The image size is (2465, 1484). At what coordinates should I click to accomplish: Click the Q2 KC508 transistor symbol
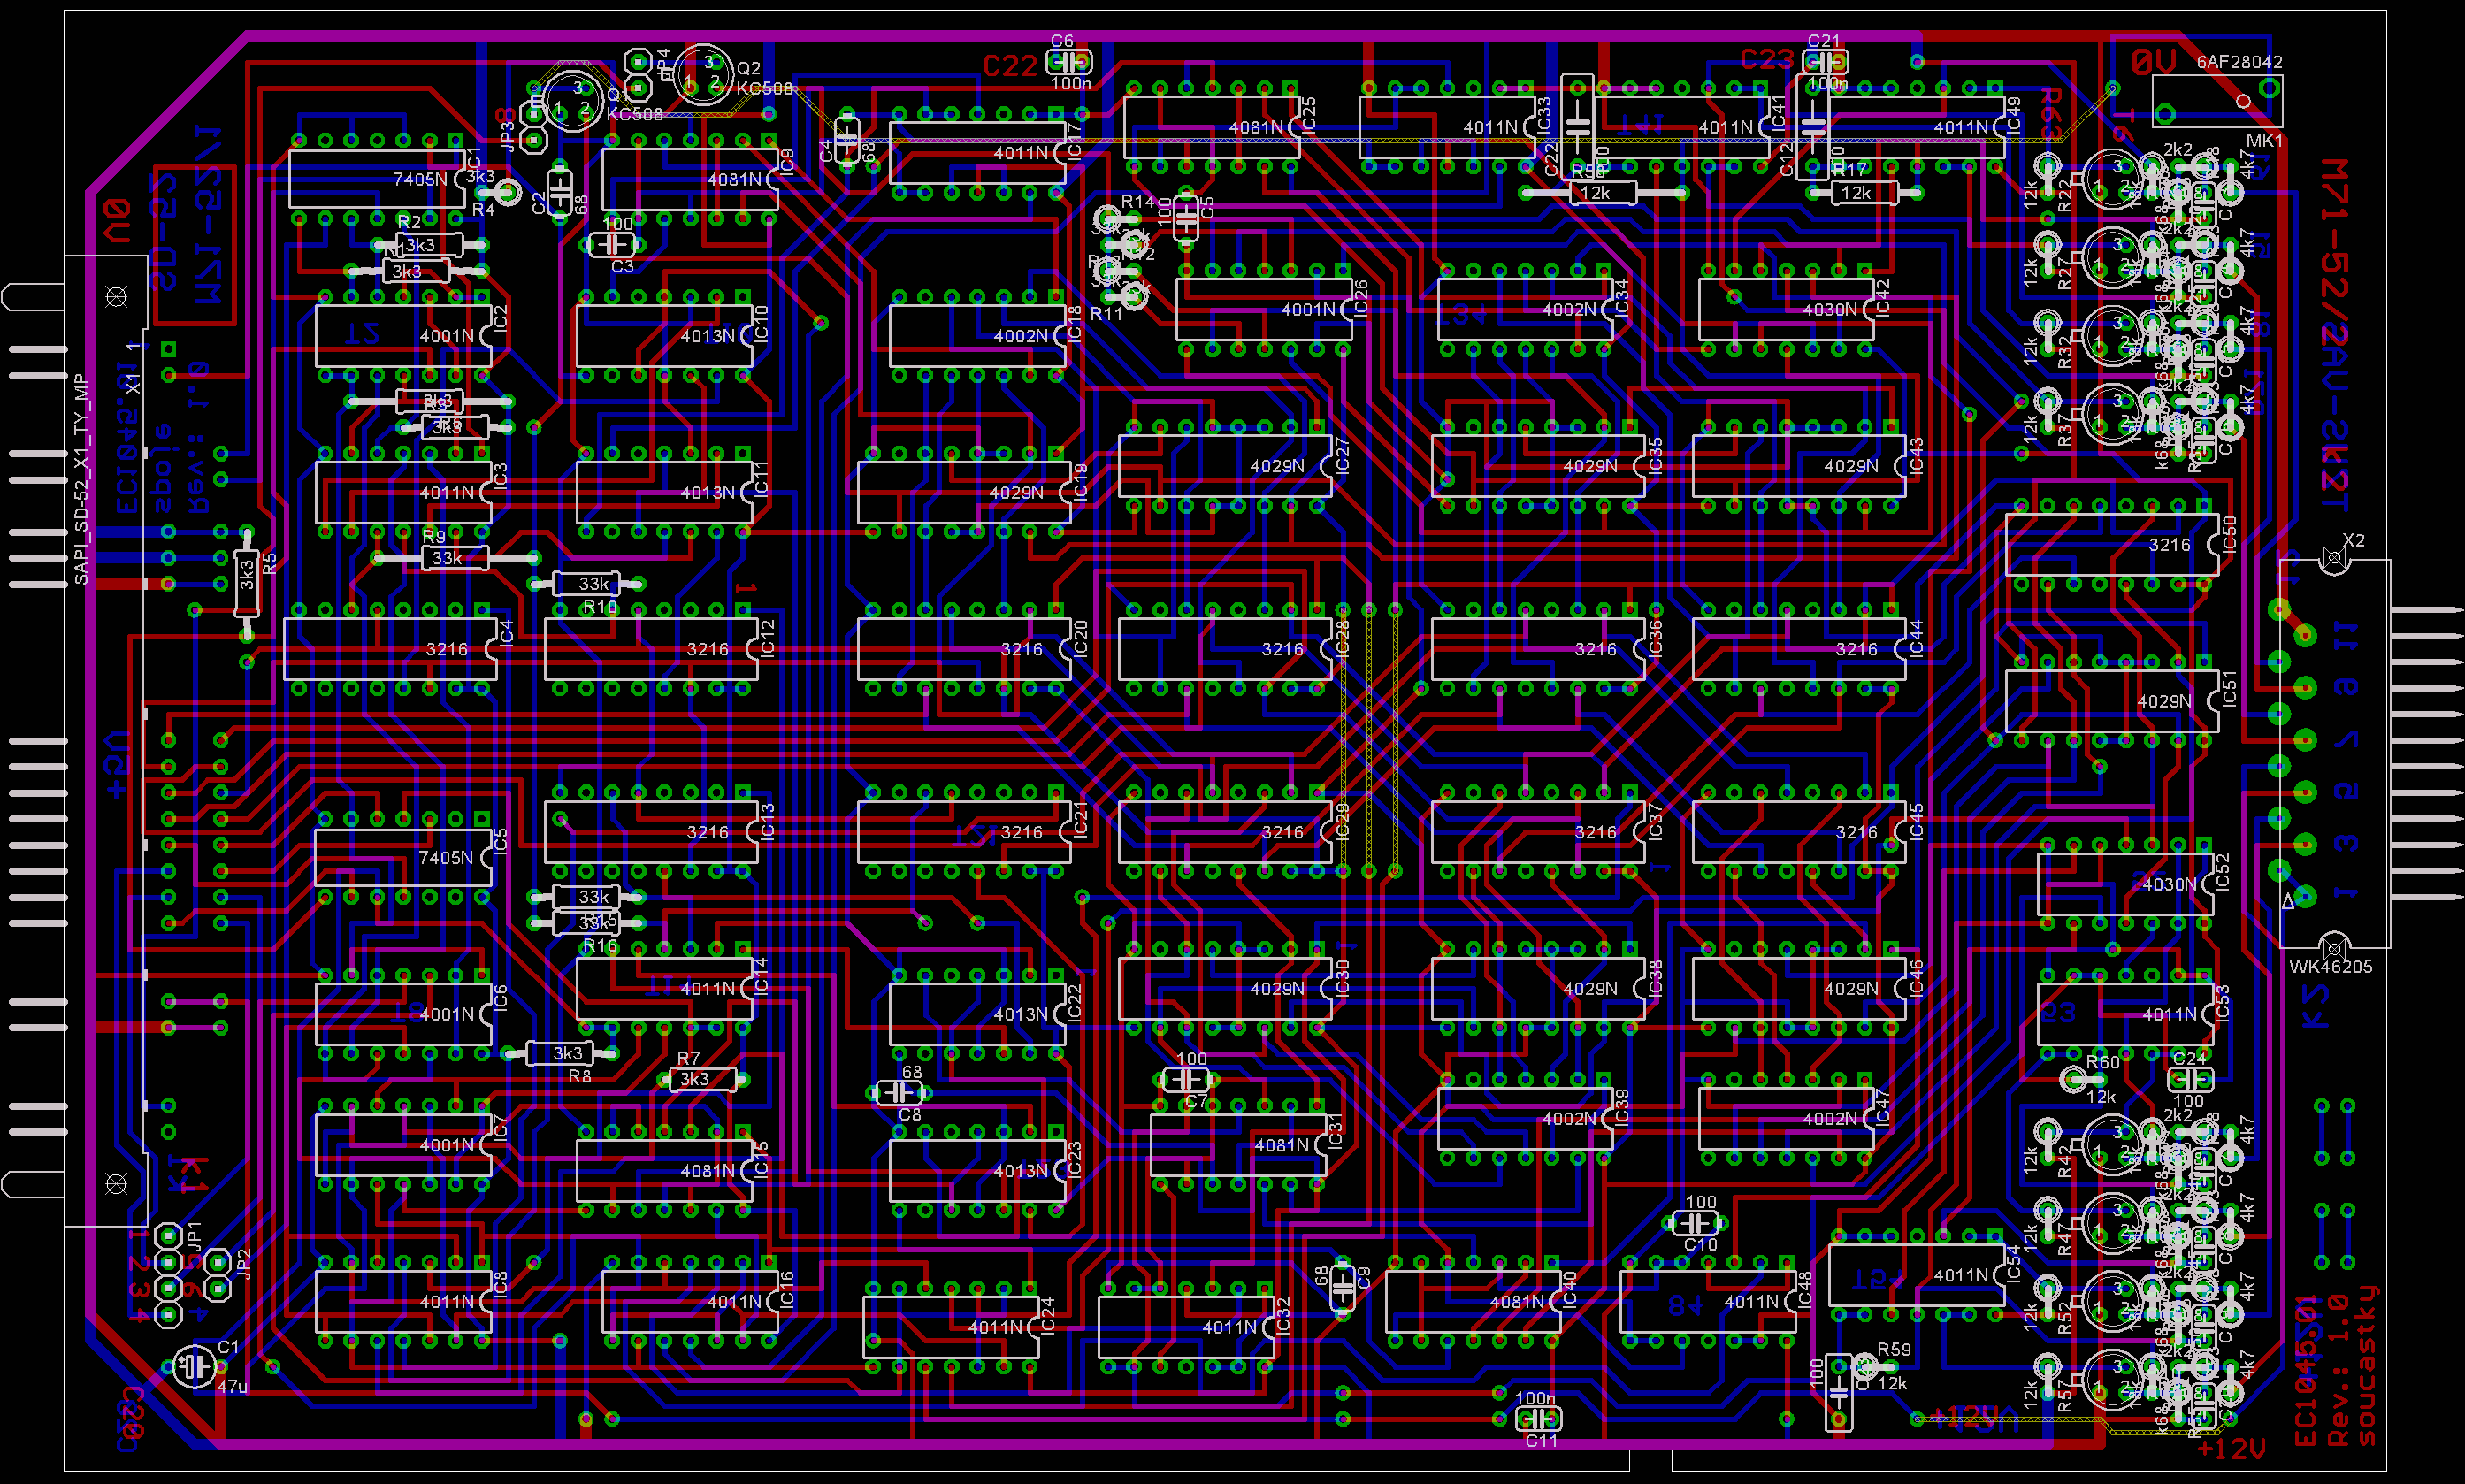pos(702,73)
